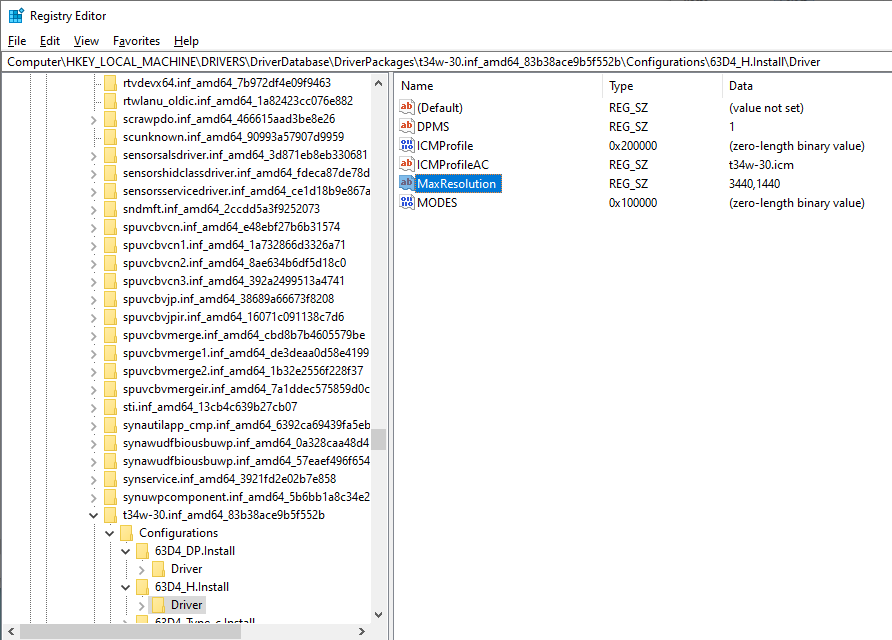Click the folder icon of 63D4_DP.Install
892x640 pixels.
[143, 551]
